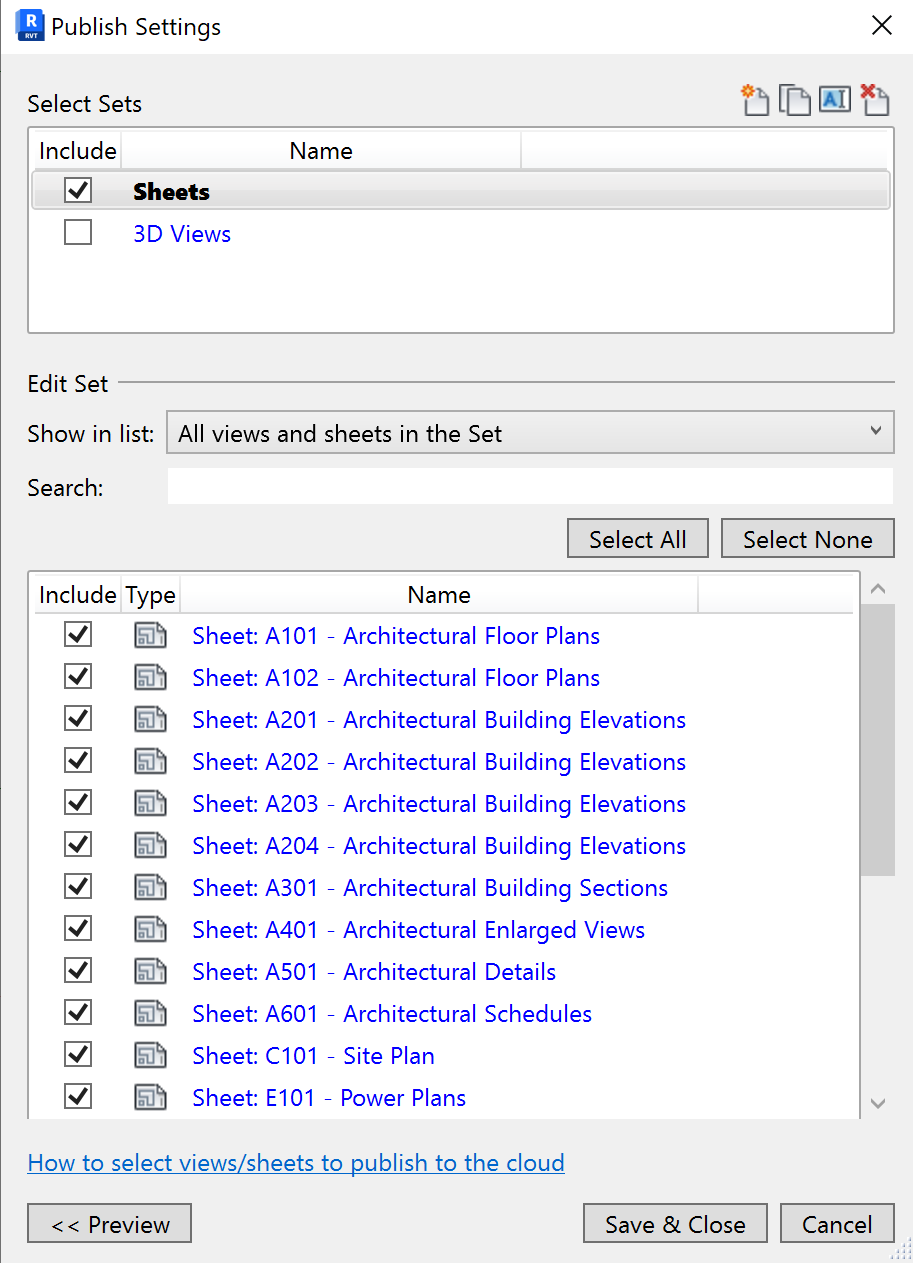Duplicate the selected set
Image resolution: width=913 pixels, height=1263 pixels.
(795, 100)
